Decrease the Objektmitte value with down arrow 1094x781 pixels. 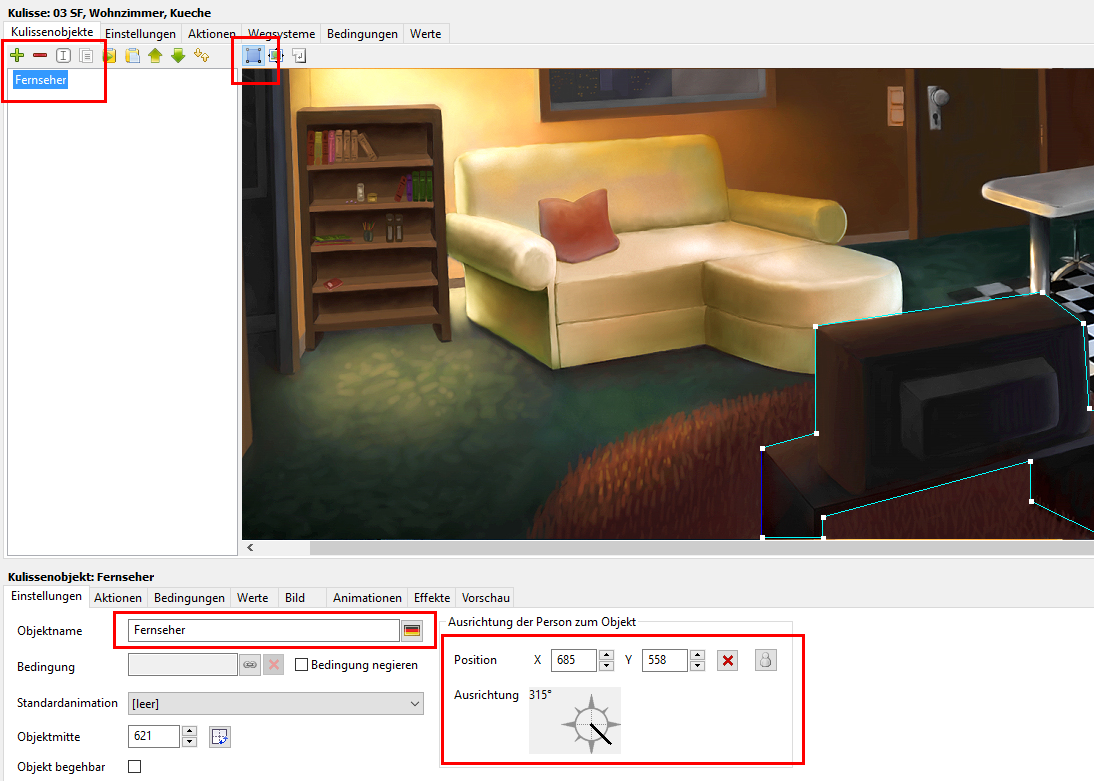point(189,741)
